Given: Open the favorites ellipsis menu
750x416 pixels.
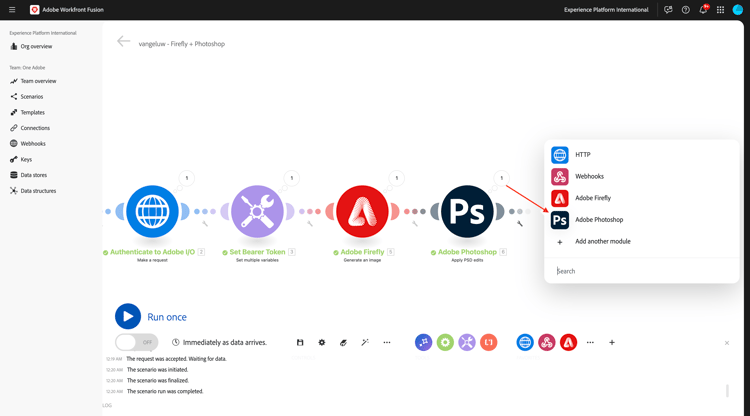Looking at the screenshot, I should [590, 342].
